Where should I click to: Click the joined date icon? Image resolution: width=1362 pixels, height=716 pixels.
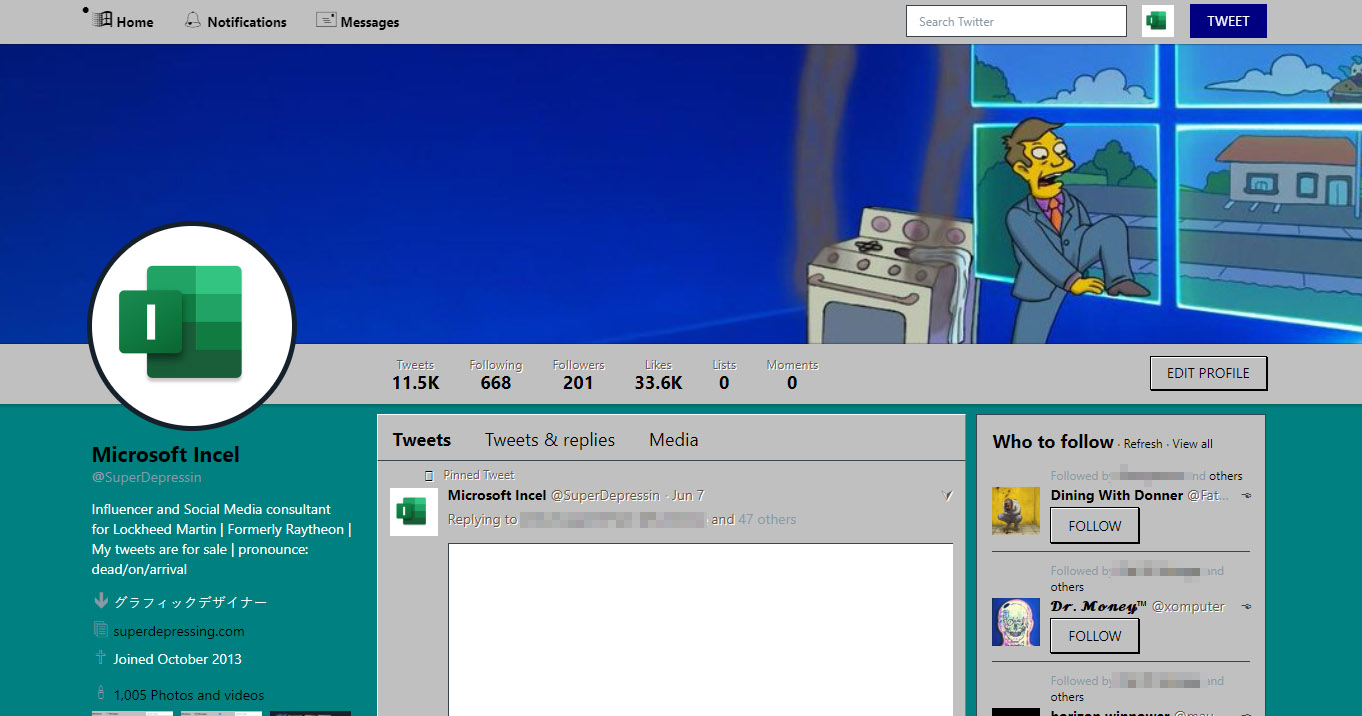pyautogui.click(x=101, y=657)
